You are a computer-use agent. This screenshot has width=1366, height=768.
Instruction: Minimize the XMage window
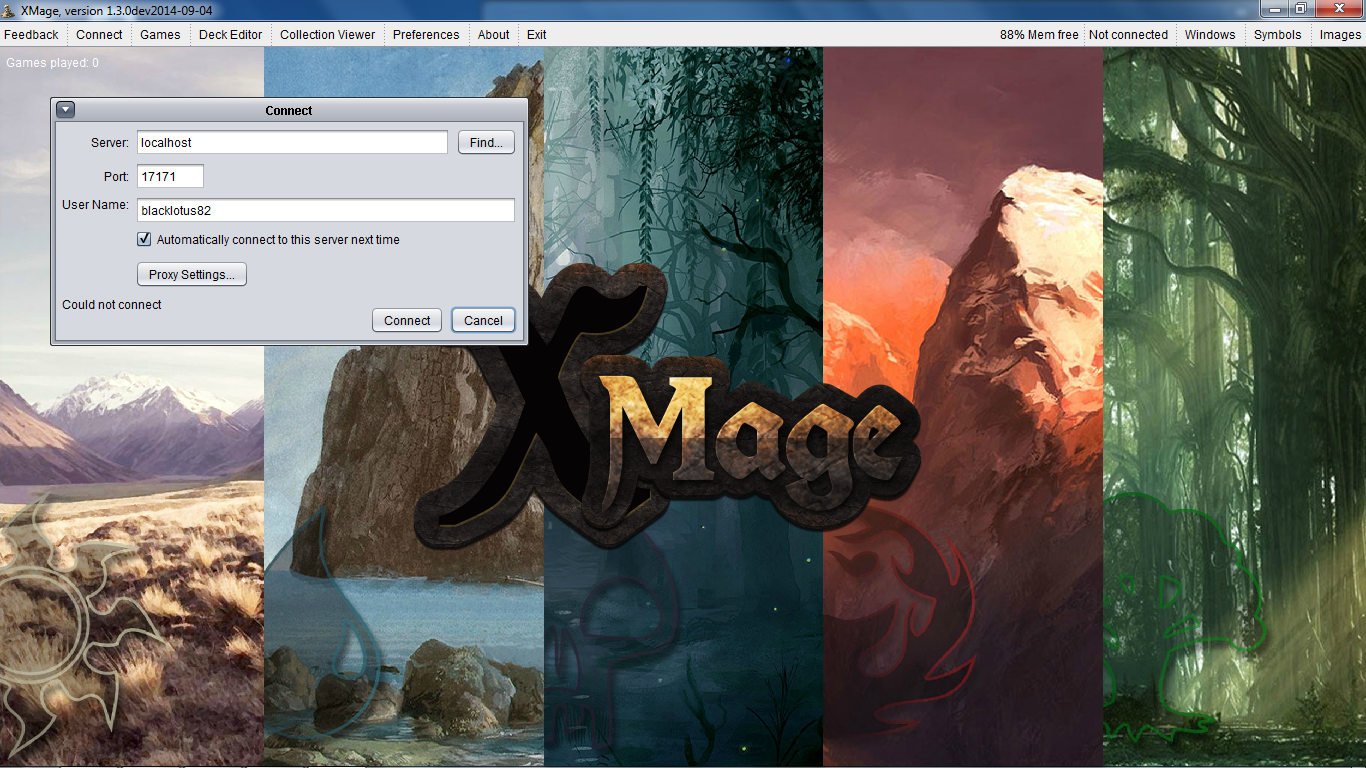(1274, 9)
